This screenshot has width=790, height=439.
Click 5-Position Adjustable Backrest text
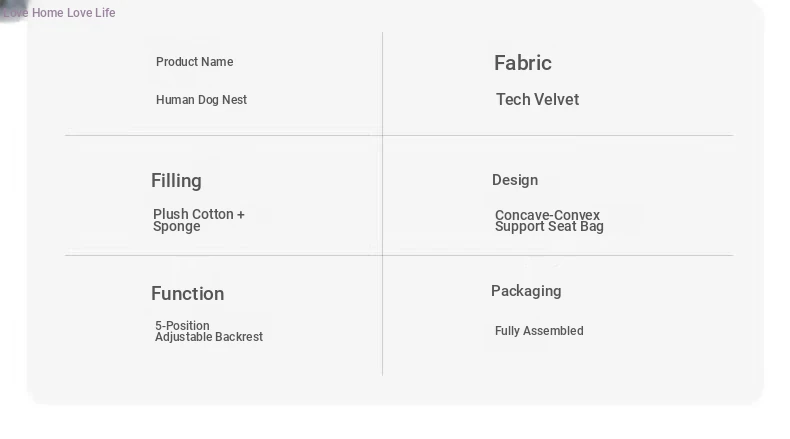point(208,332)
